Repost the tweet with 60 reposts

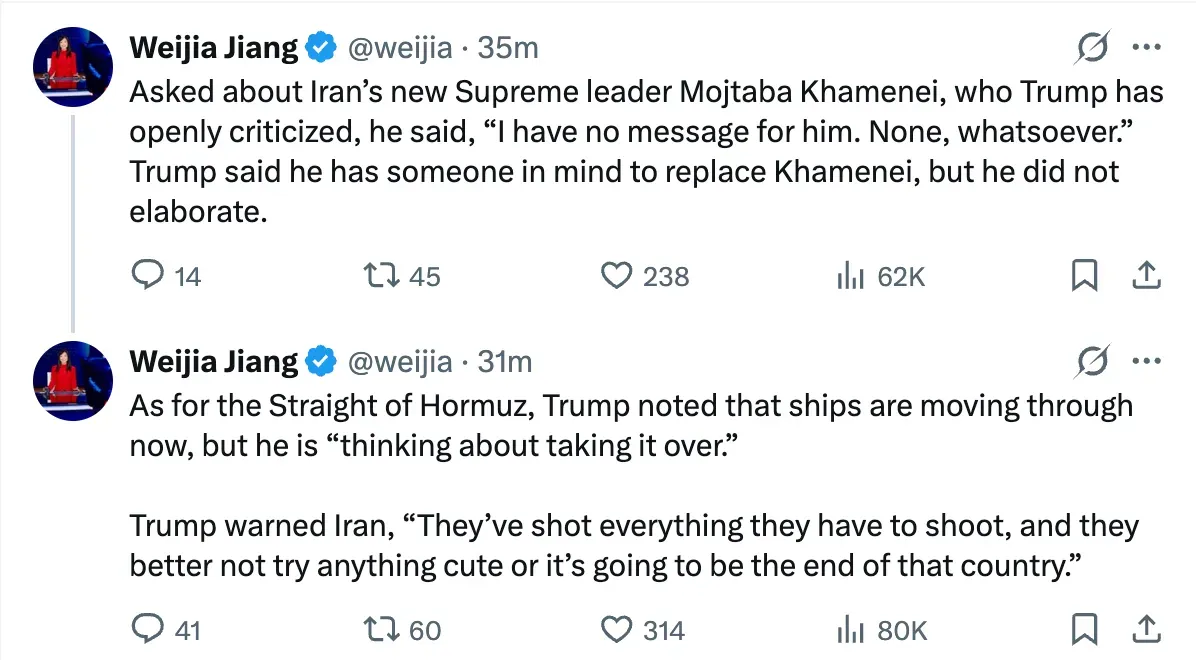coord(382,630)
